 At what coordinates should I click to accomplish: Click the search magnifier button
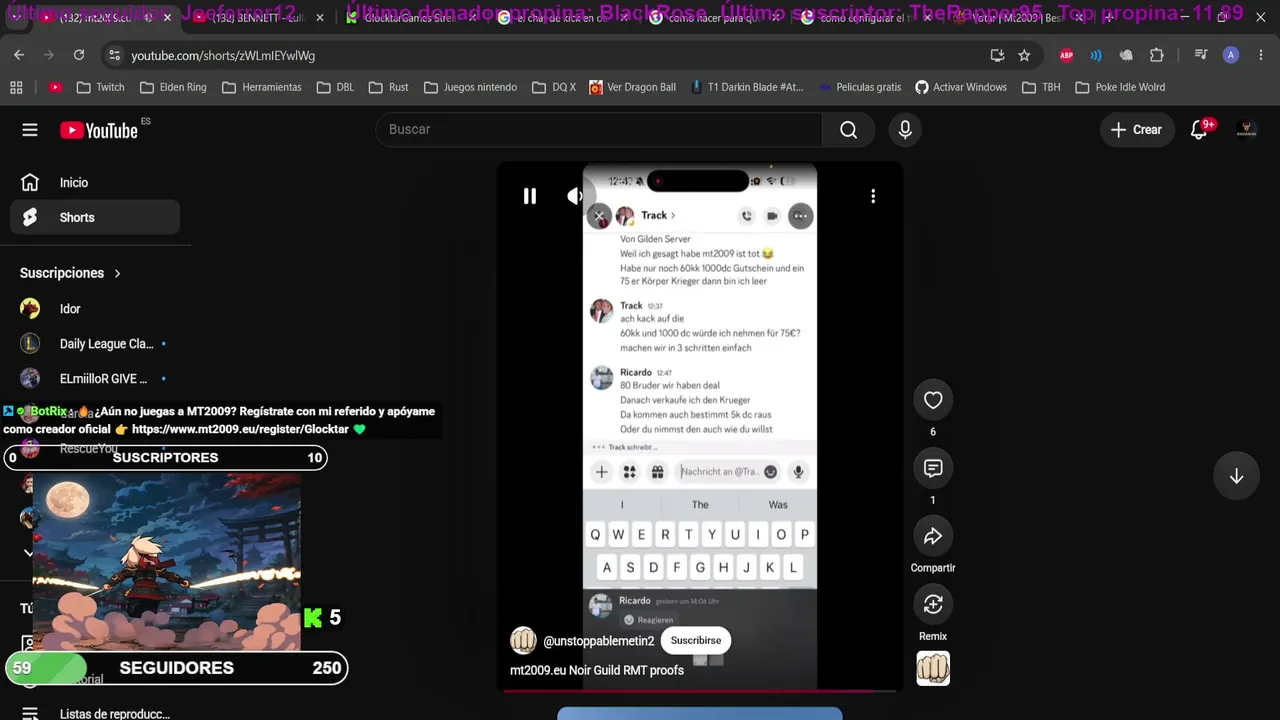coord(848,130)
